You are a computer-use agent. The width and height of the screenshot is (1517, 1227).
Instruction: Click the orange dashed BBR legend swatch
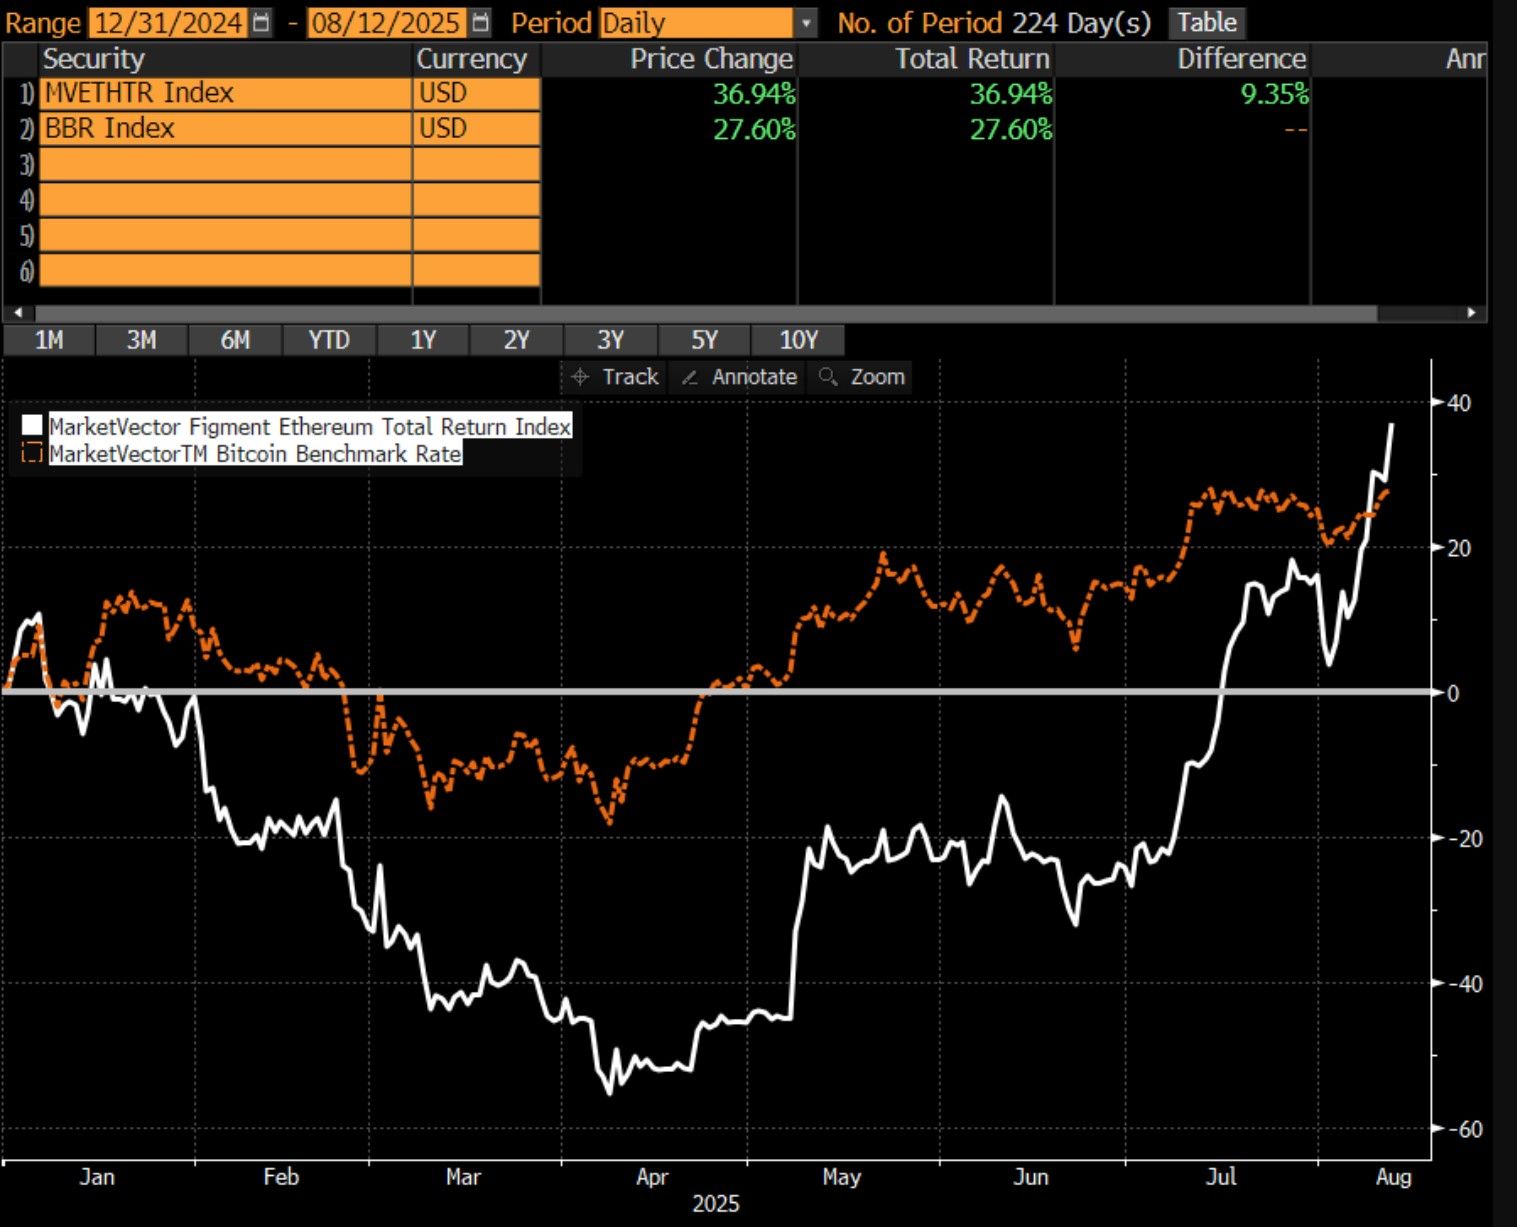pyautogui.click(x=31, y=453)
